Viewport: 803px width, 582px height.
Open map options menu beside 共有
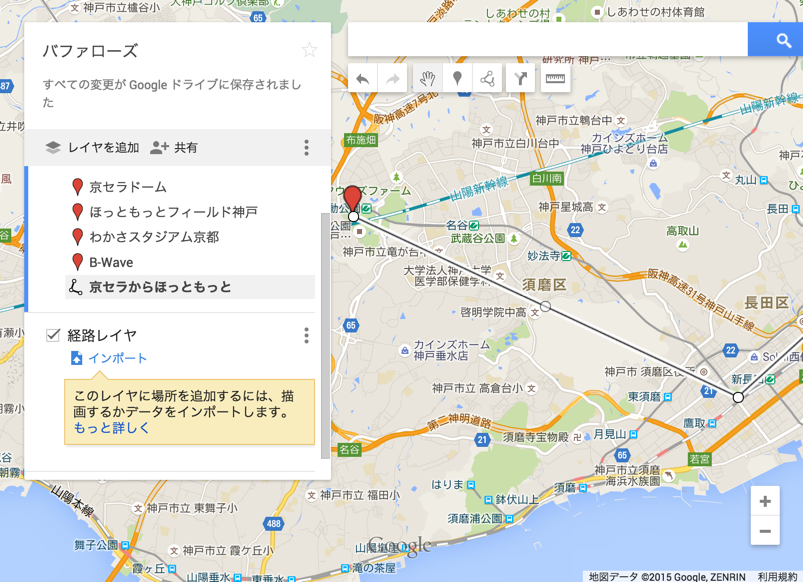coord(306,148)
